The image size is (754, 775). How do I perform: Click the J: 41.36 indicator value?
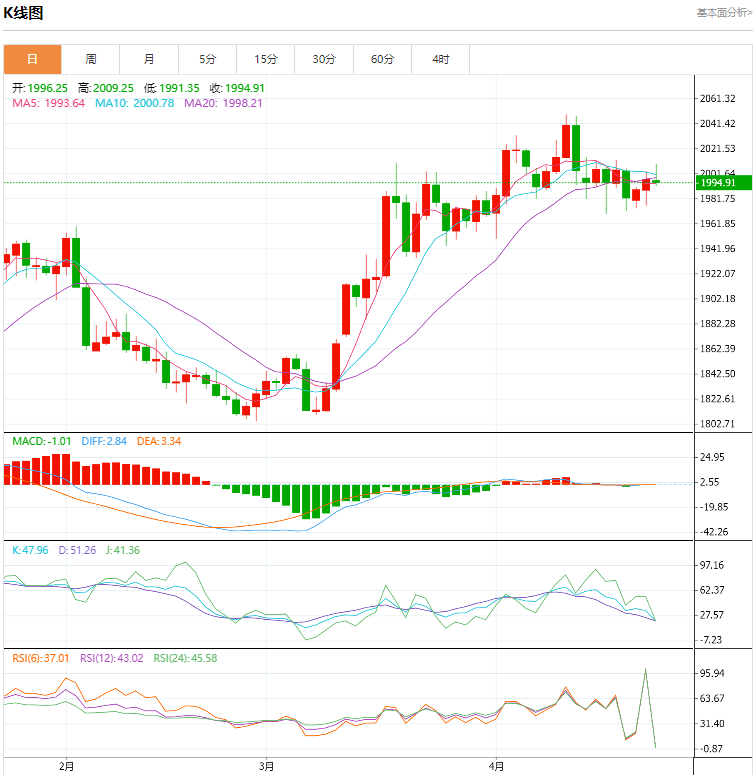(x=123, y=550)
